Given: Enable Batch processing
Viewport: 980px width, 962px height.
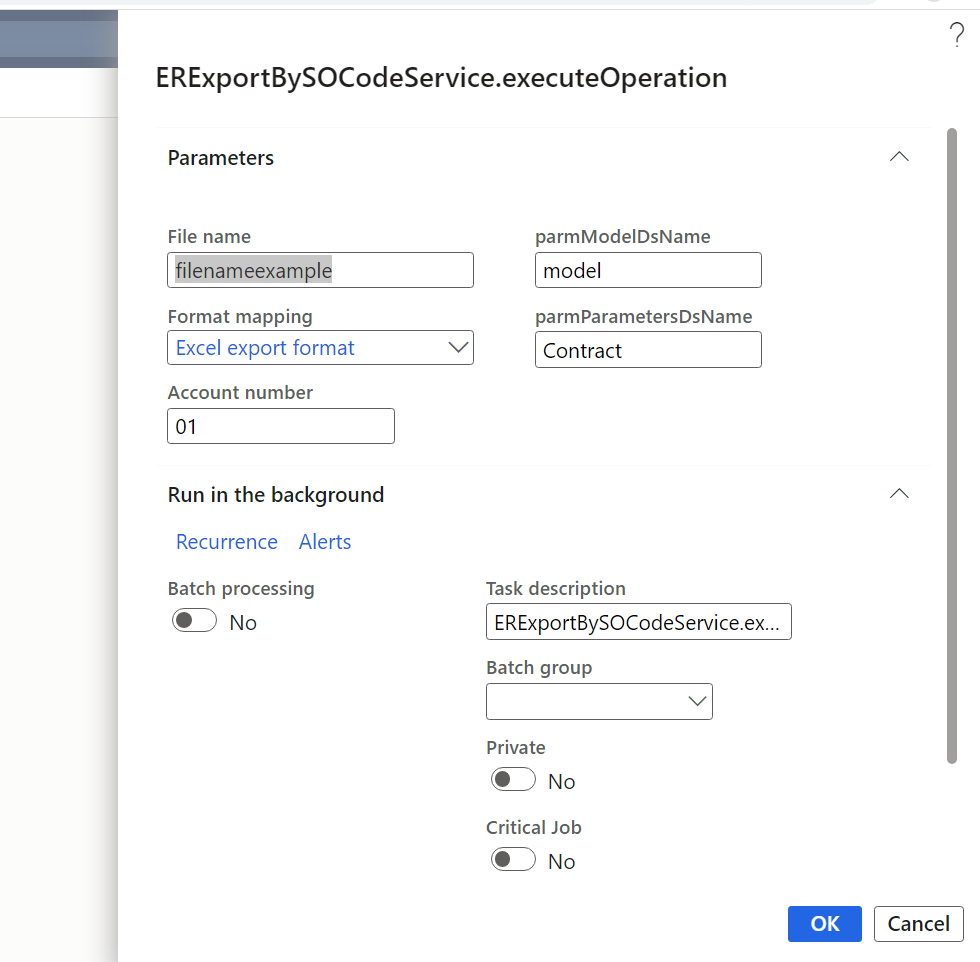Looking at the screenshot, I should tap(194, 620).
